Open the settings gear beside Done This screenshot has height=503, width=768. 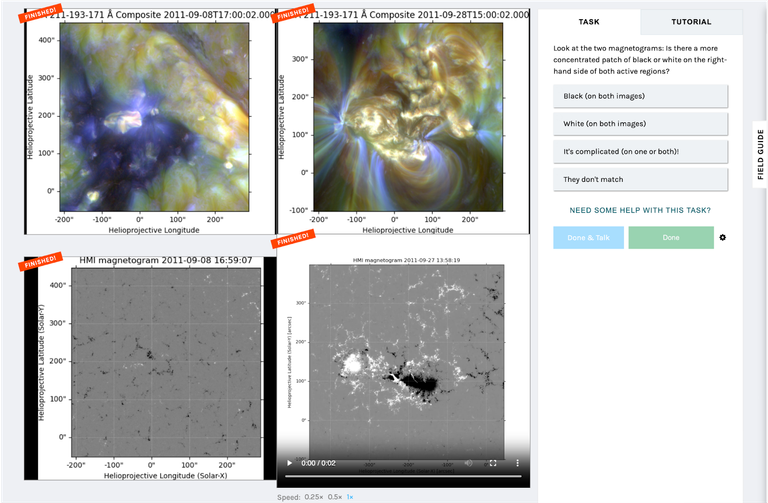pyautogui.click(x=723, y=238)
